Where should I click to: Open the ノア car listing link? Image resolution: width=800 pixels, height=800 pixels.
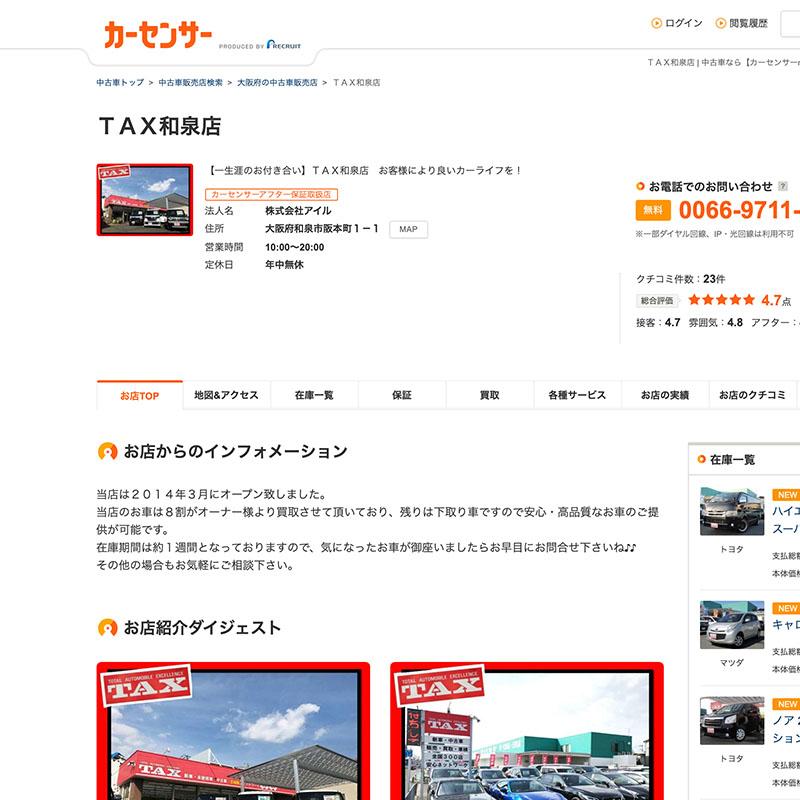click(x=786, y=730)
